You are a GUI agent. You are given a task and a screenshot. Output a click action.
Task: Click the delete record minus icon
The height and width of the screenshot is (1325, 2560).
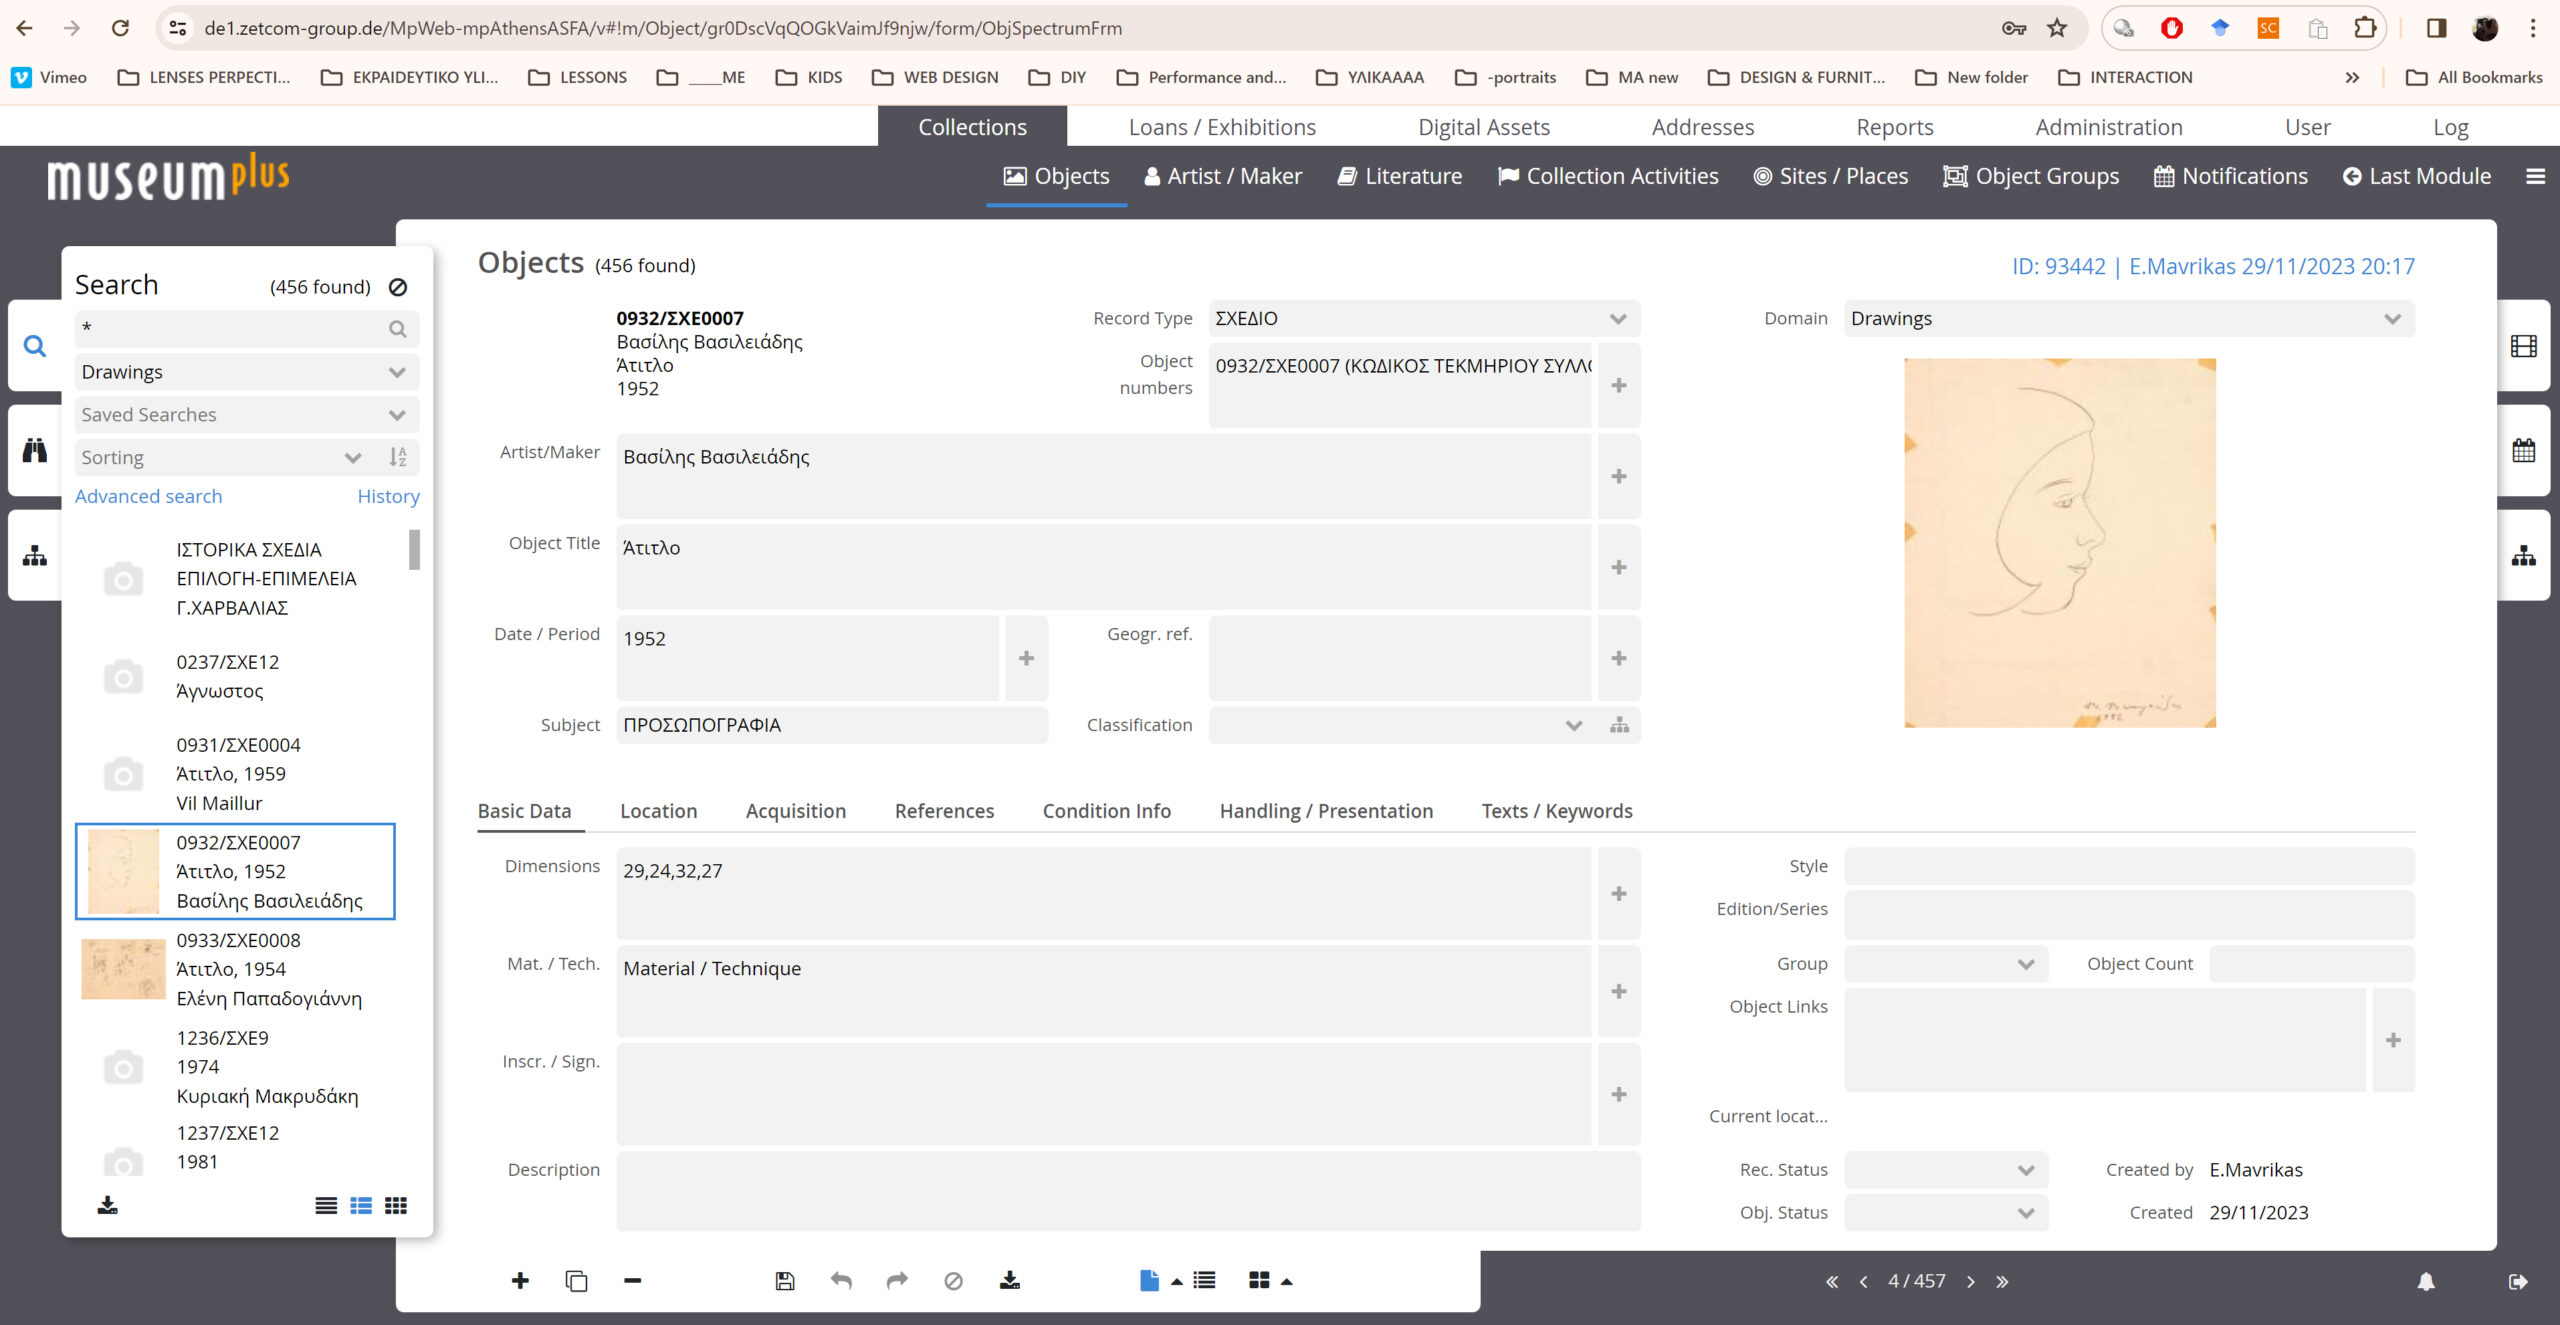click(x=632, y=1281)
